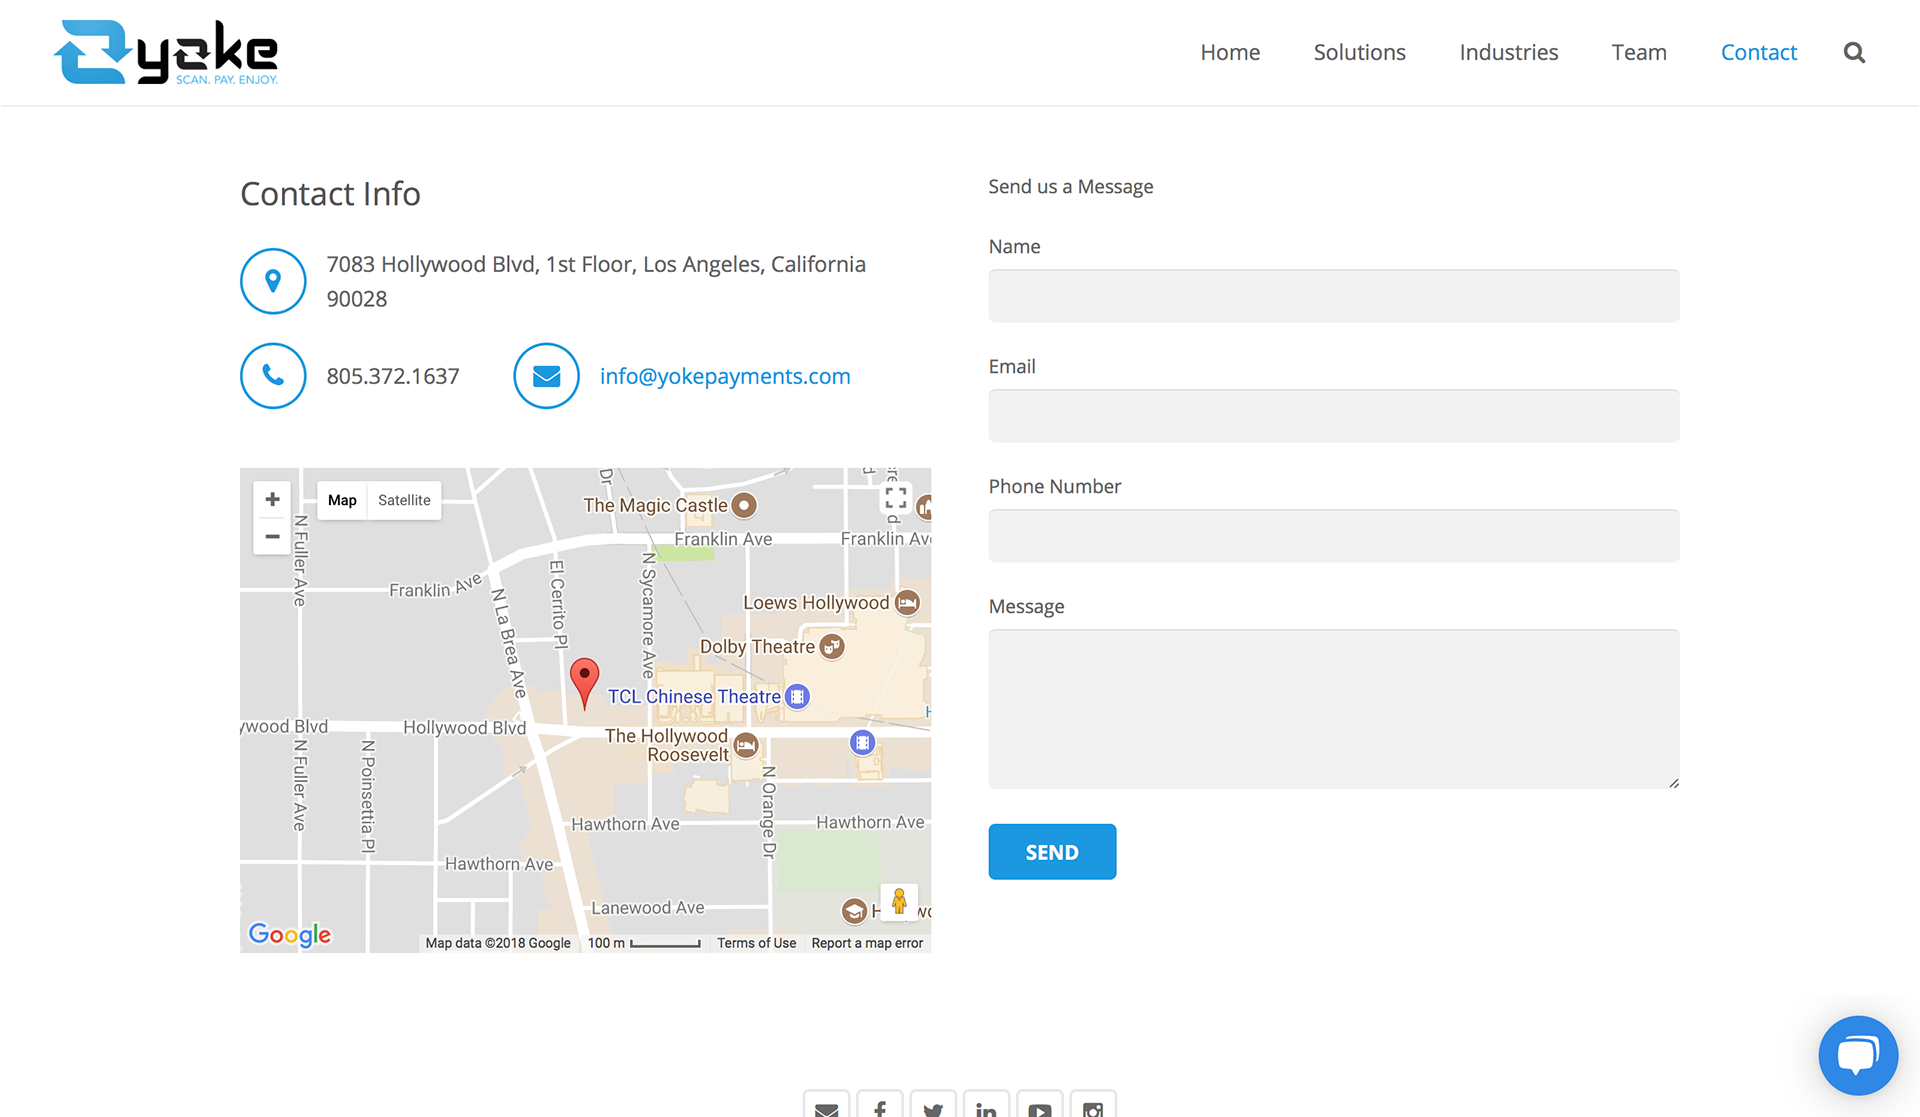Click the phone icon circle
The height and width of the screenshot is (1117, 1920).
pyautogui.click(x=273, y=376)
